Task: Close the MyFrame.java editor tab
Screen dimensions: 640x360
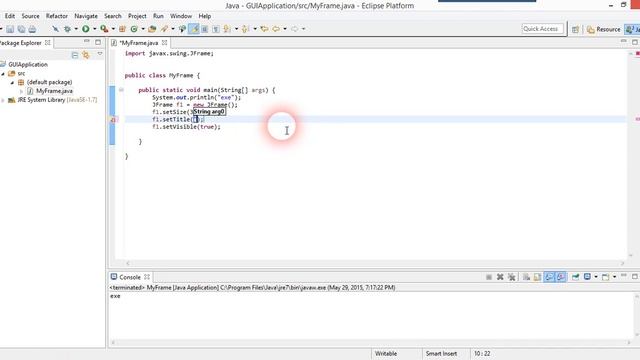Action: [x=164, y=42]
